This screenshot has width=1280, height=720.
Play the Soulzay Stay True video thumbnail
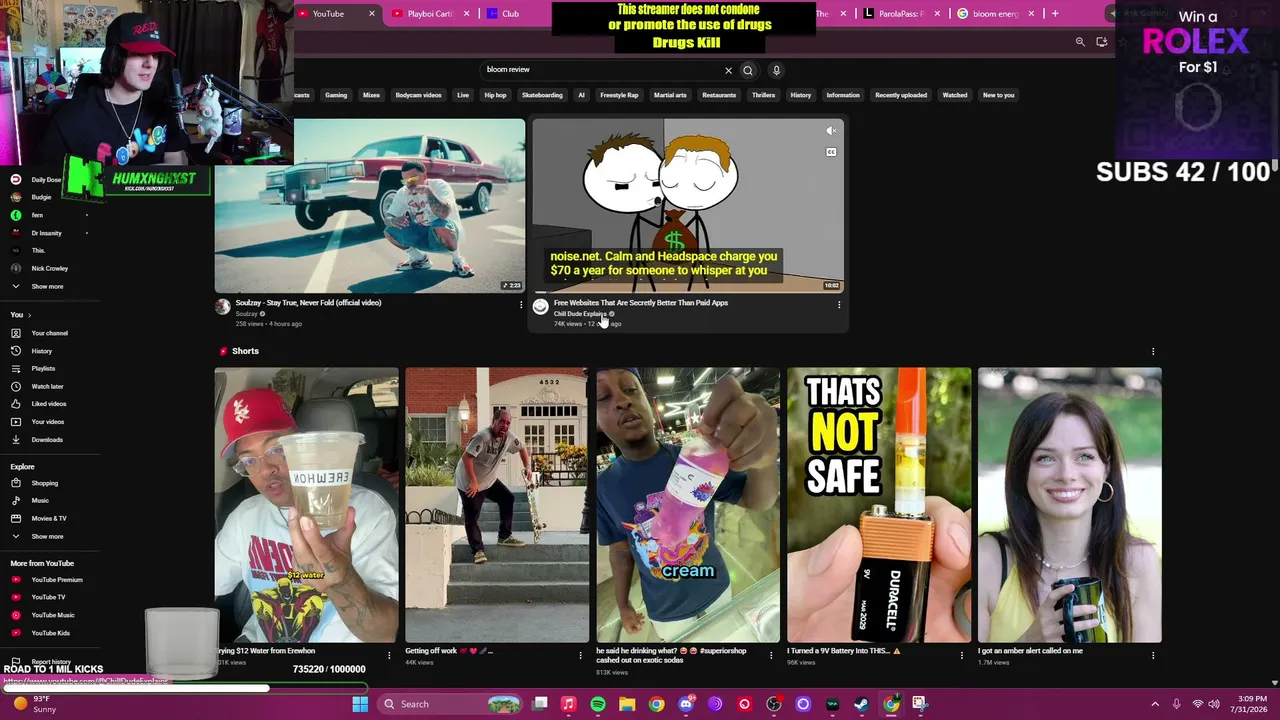(x=370, y=206)
